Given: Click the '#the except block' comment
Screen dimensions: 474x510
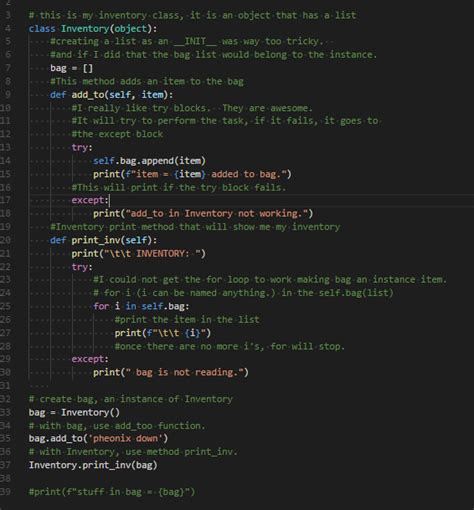Looking at the screenshot, I should (117, 134).
